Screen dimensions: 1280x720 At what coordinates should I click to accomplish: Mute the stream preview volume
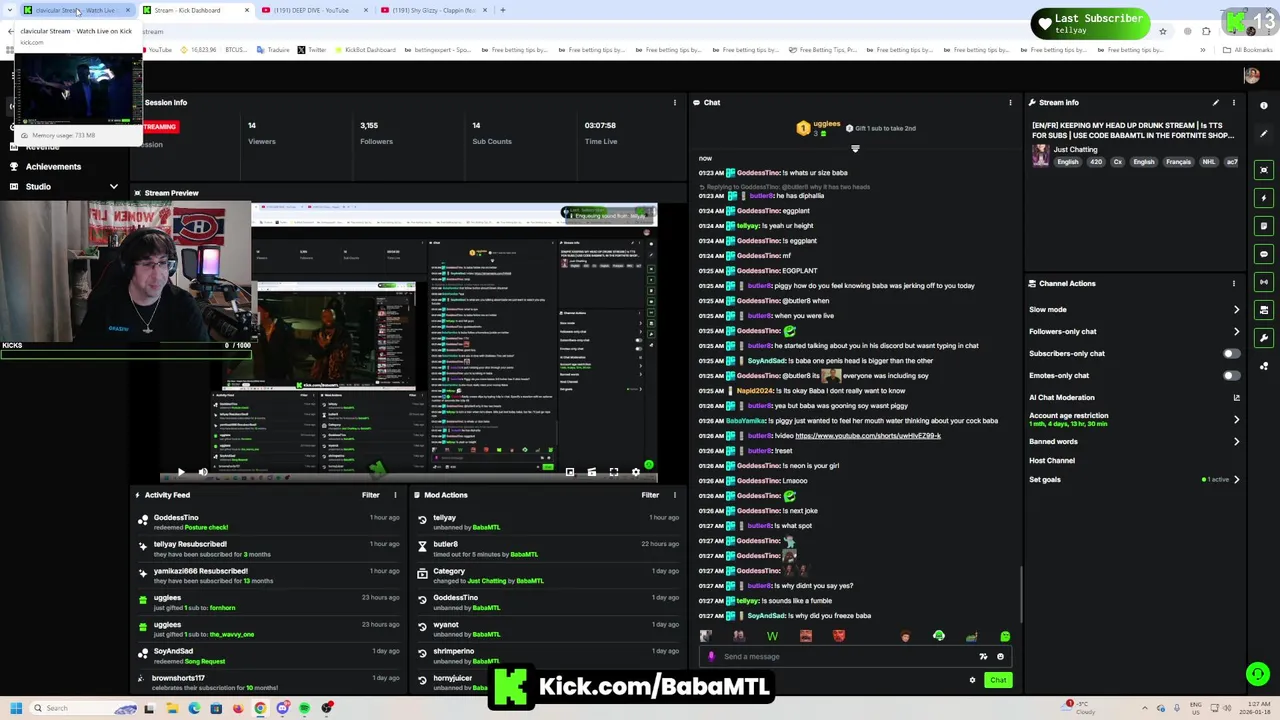coord(203,472)
